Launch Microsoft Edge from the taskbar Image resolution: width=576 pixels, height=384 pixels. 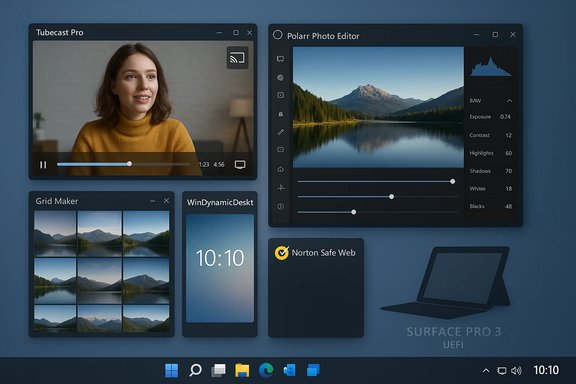(266, 370)
